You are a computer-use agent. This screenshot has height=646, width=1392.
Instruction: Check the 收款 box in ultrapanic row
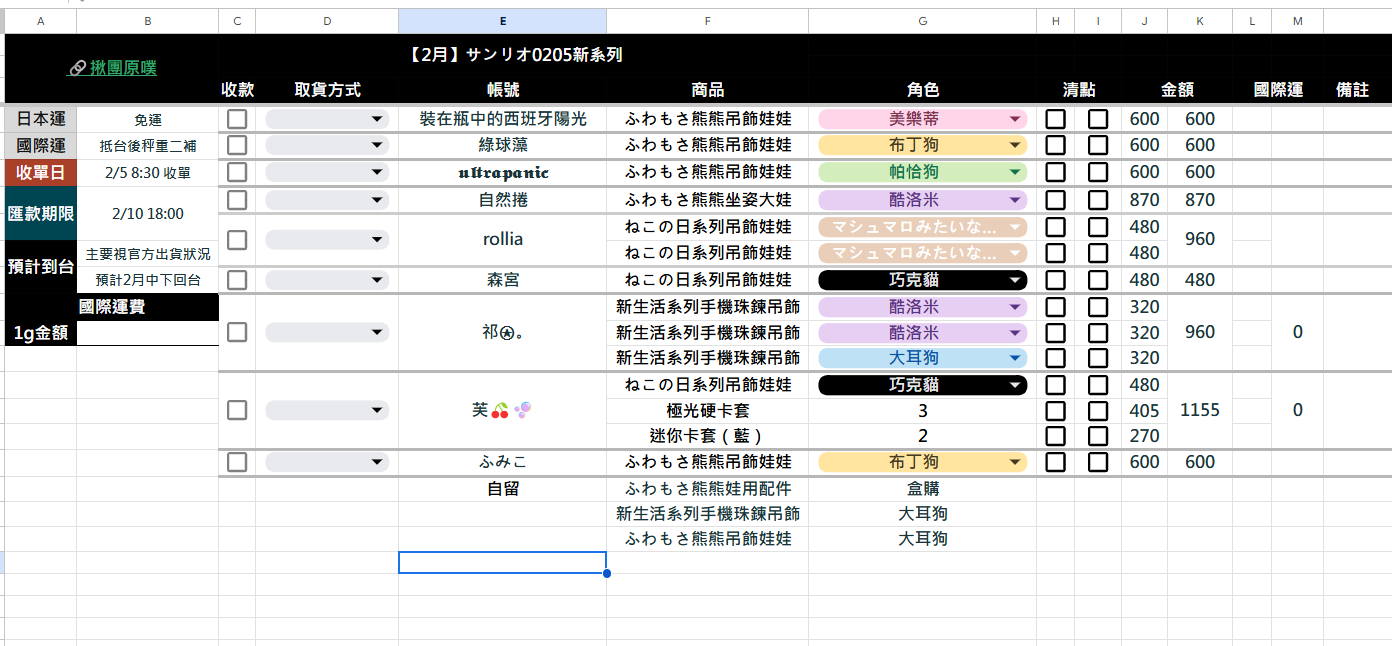tap(237, 172)
